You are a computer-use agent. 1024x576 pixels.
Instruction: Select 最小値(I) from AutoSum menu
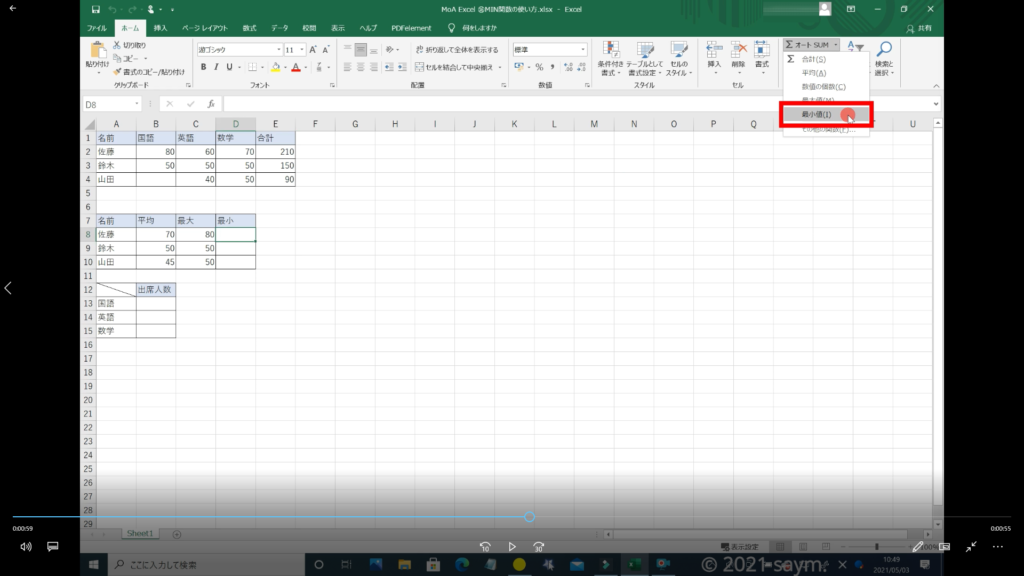(x=817, y=115)
